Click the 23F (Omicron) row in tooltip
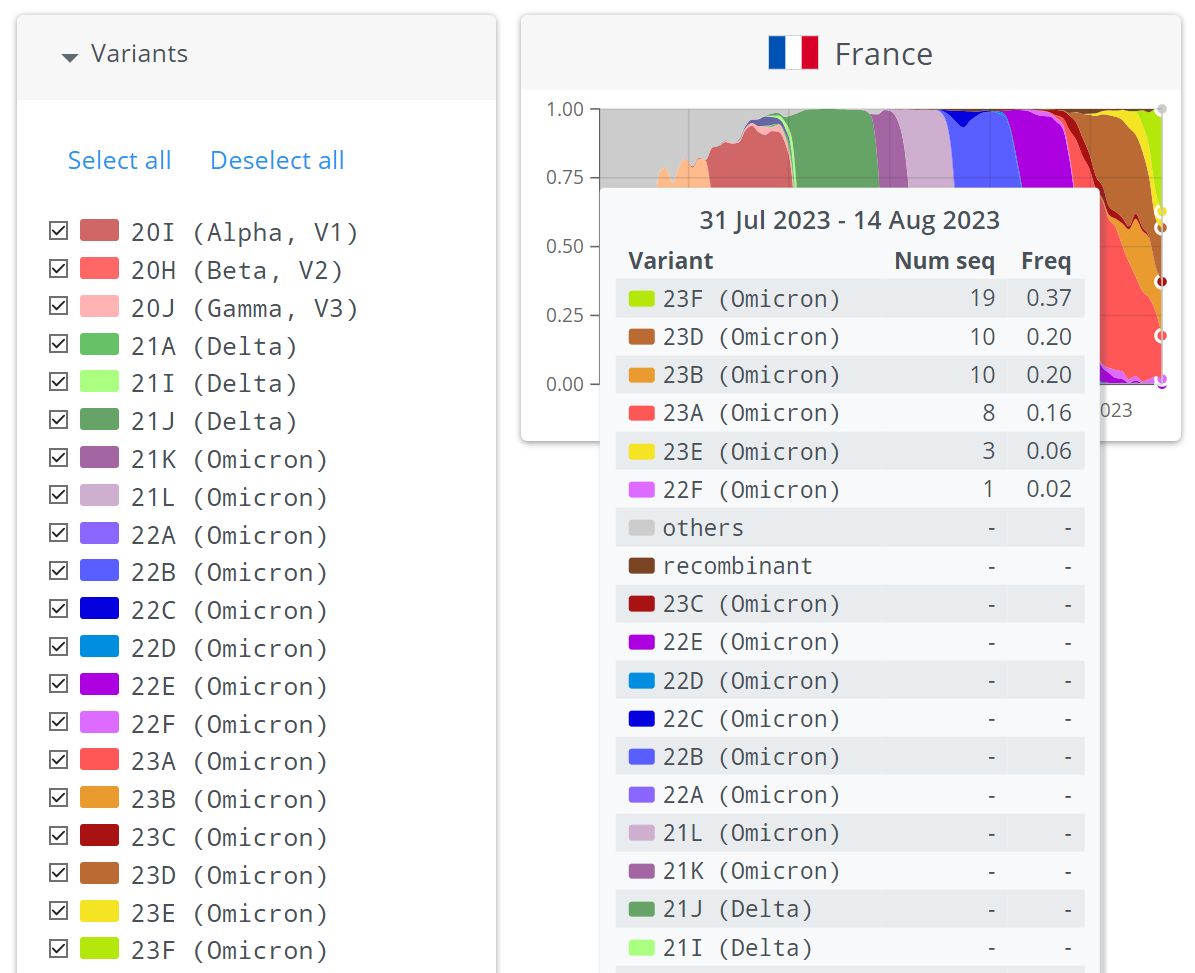Viewport: 1195px width, 973px height. [x=850, y=298]
